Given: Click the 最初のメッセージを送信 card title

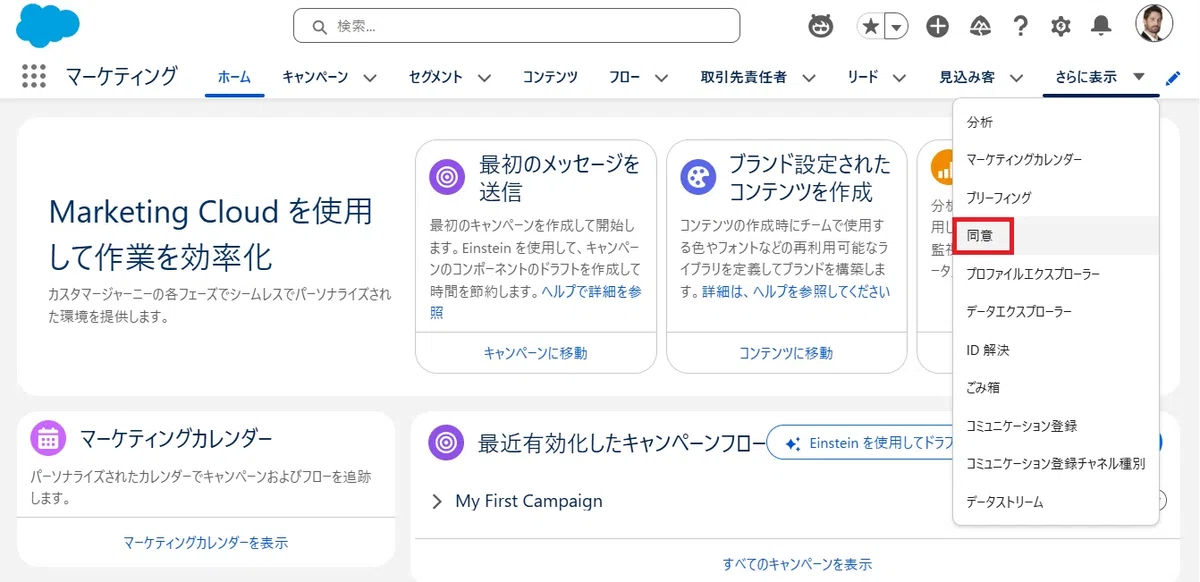Looking at the screenshot, I should (559, 177).
